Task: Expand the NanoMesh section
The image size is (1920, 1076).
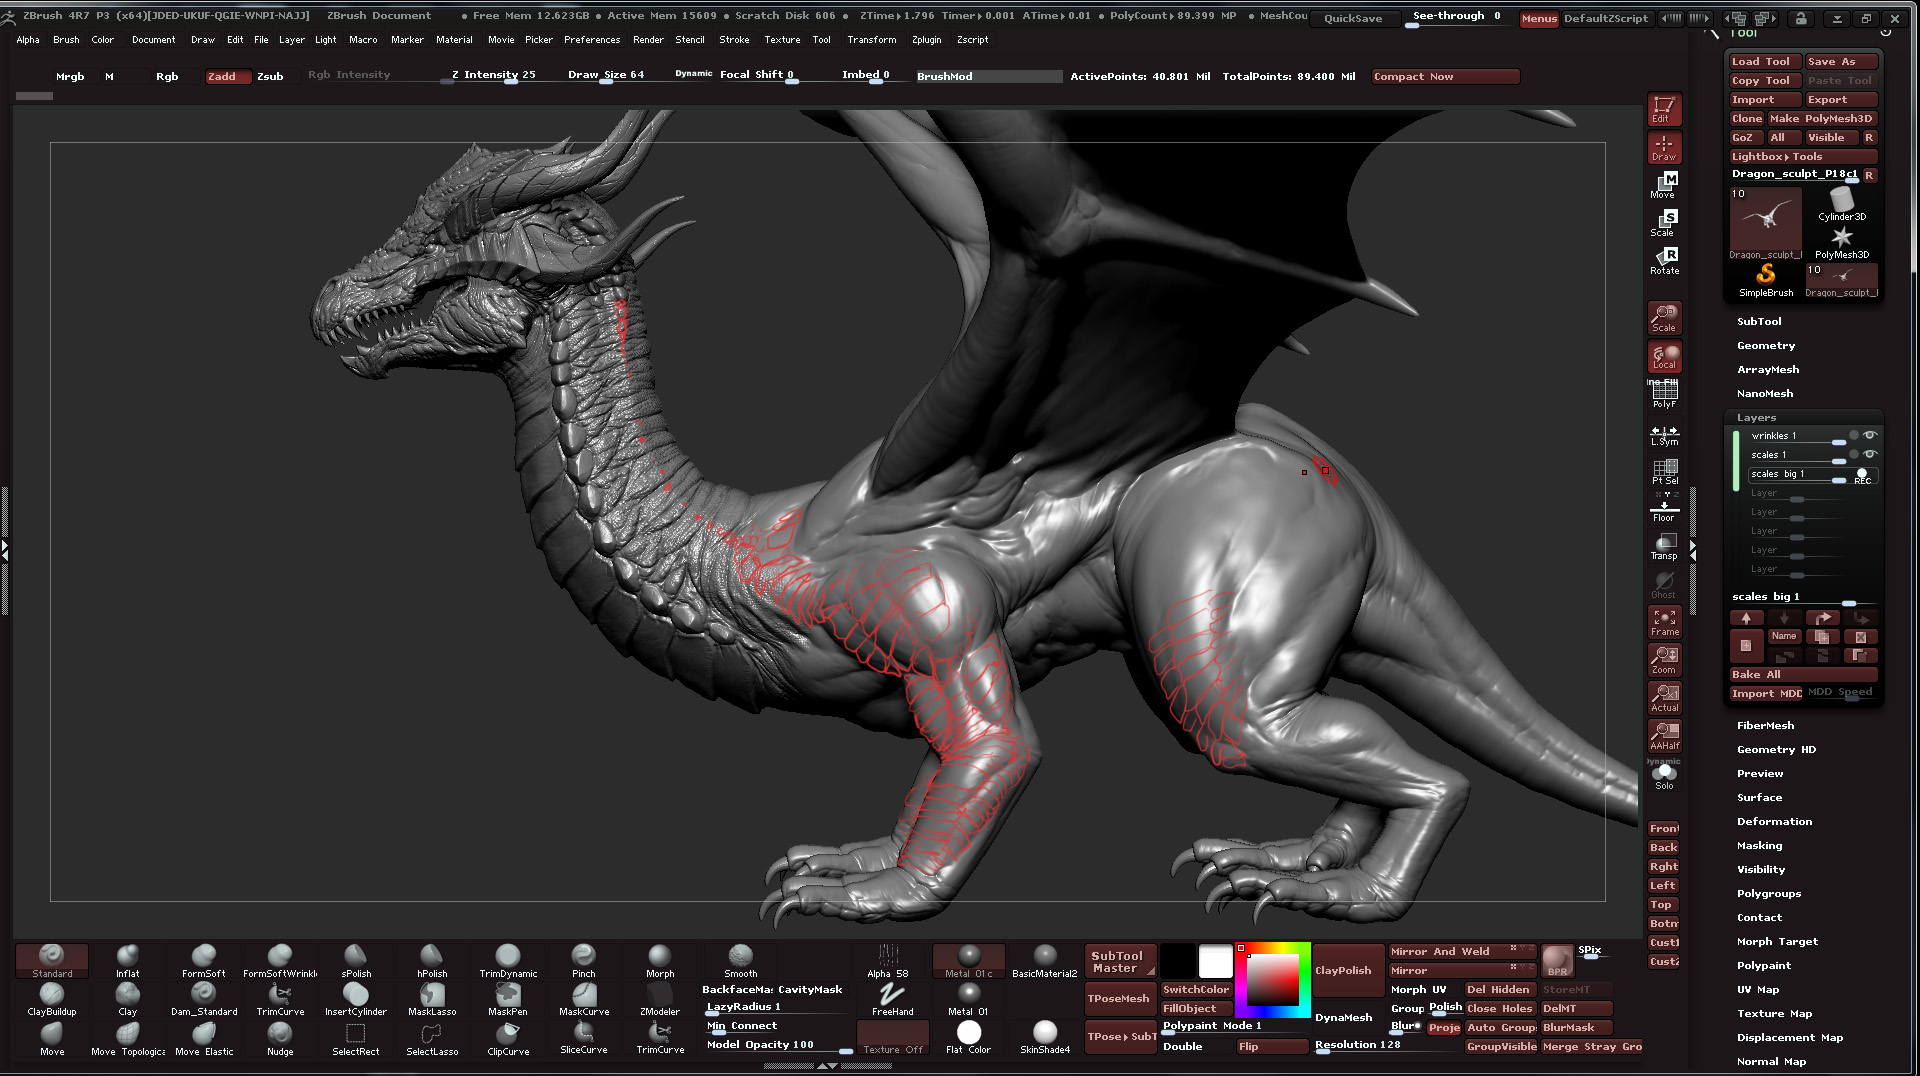Action: click(1765, 393)
